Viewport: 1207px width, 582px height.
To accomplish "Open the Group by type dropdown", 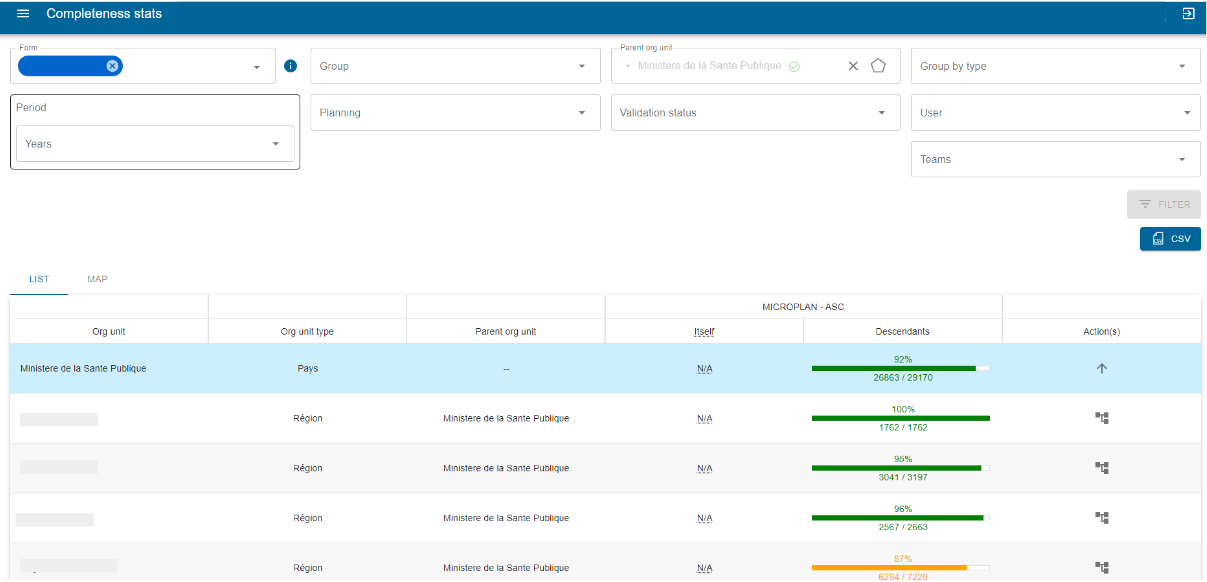I will tap(1055, 66).
